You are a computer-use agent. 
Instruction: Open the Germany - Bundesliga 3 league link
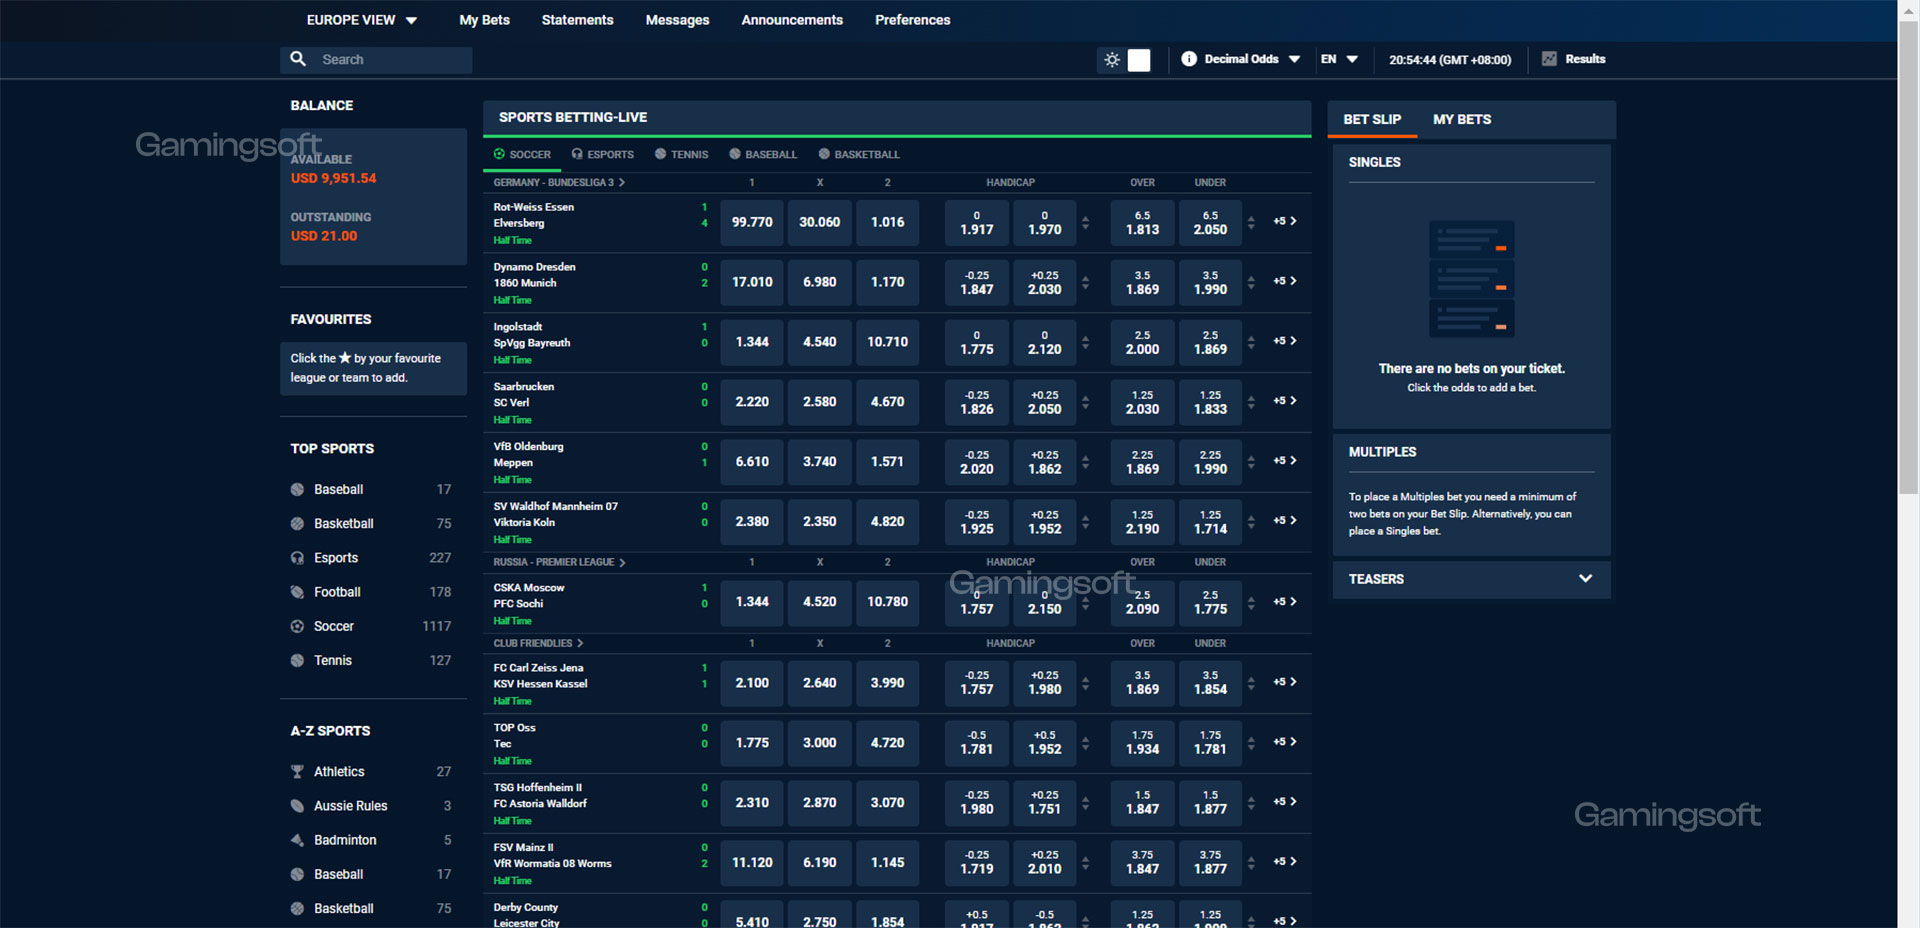click(558, 183)
